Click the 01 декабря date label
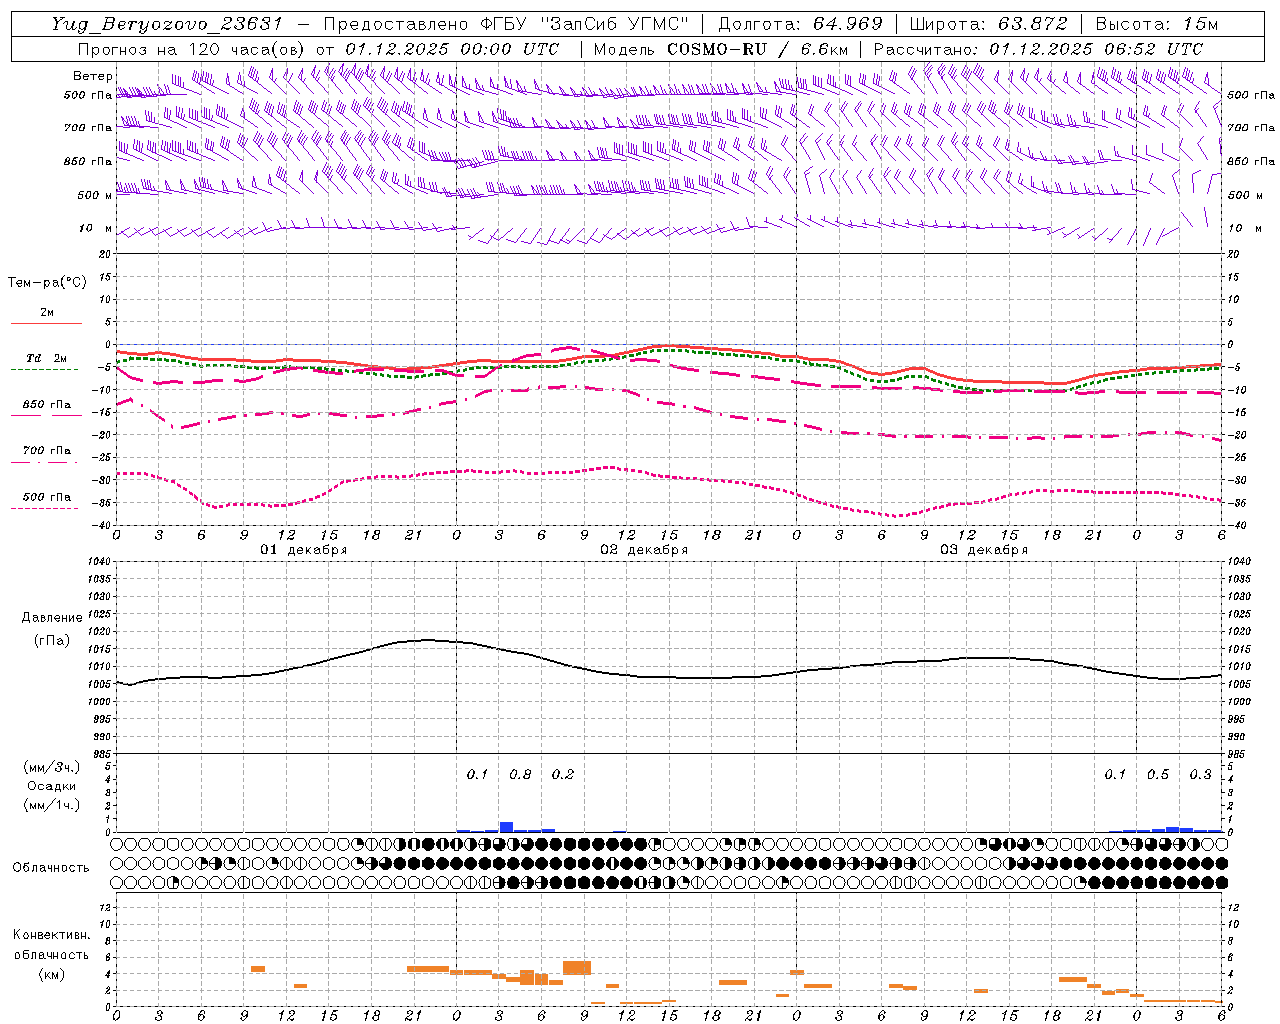This screenshot has width=1280, height=1024. pyautogui.click(x=304, y=550)
